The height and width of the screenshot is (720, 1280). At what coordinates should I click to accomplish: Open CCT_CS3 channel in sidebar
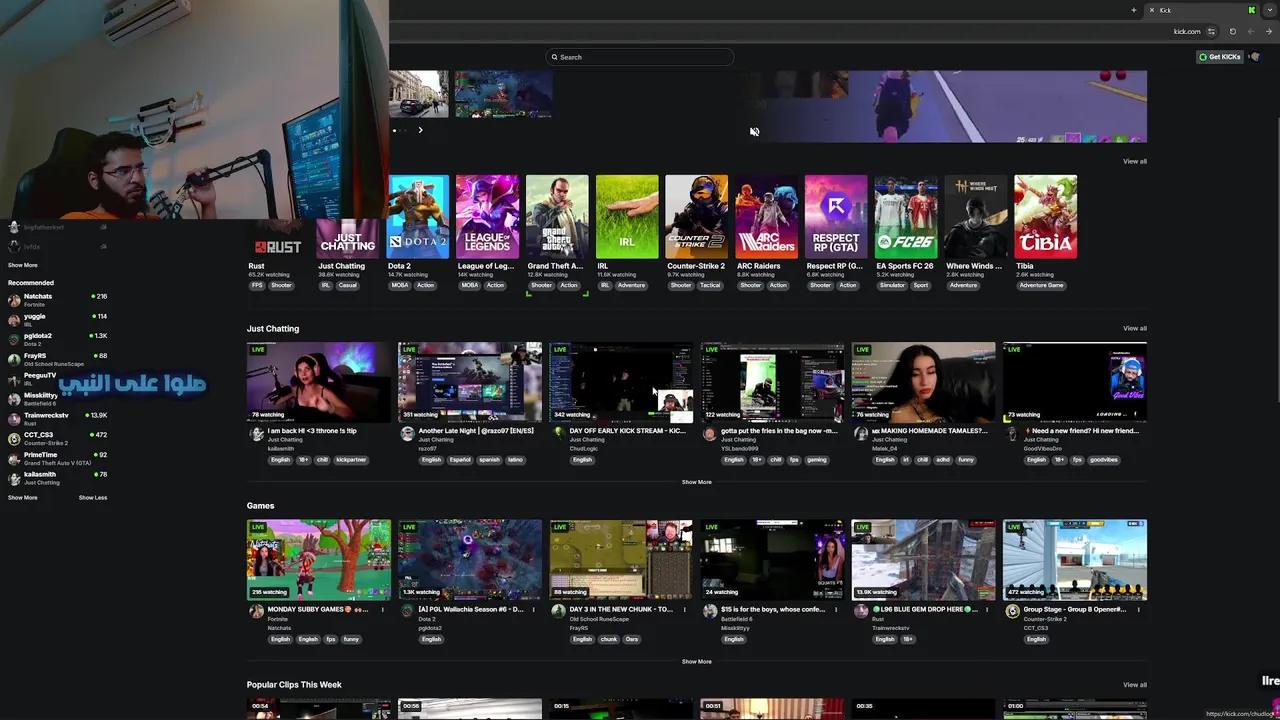pyautogui.click(x=58, y=438)
